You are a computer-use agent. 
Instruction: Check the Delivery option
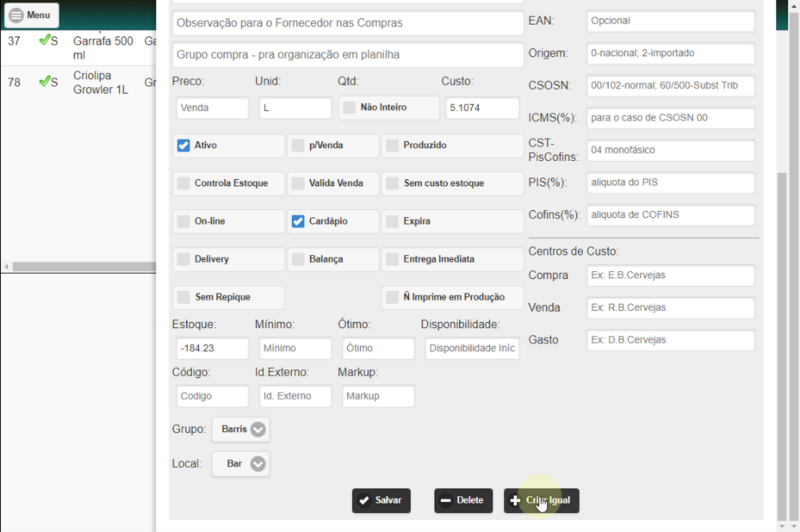click(x=183, y=259)
